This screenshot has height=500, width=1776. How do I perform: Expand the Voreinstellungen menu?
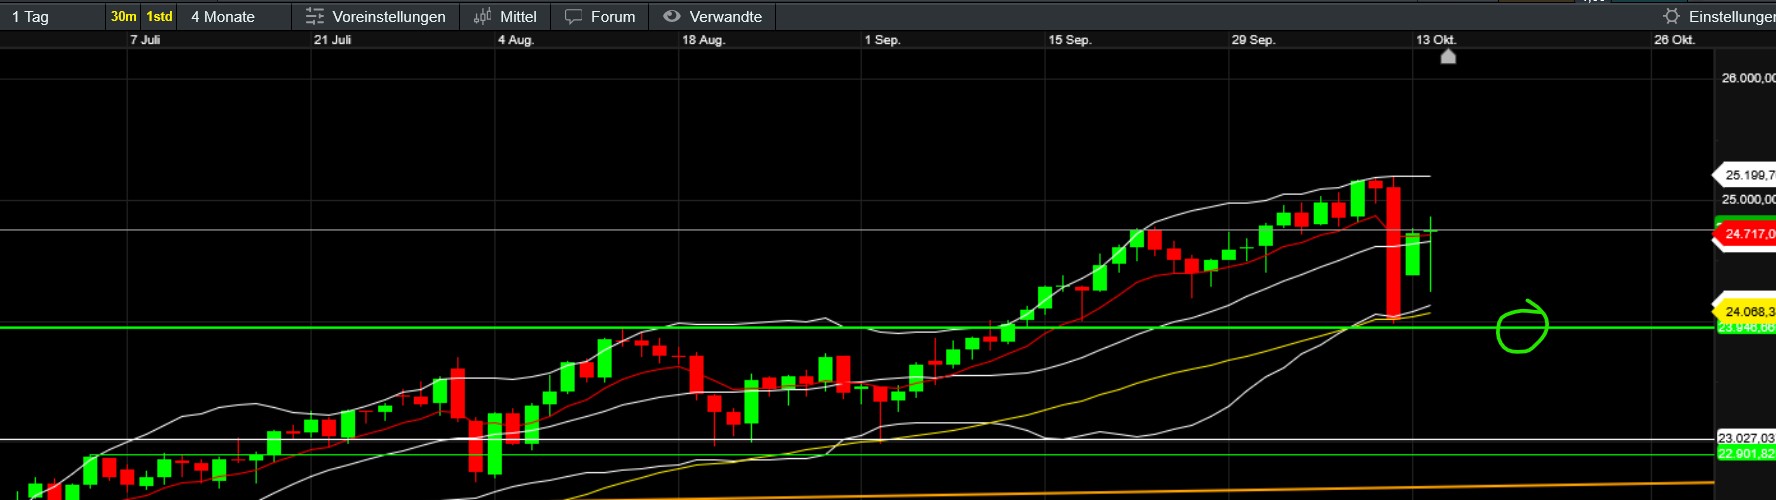pos(389,16)
